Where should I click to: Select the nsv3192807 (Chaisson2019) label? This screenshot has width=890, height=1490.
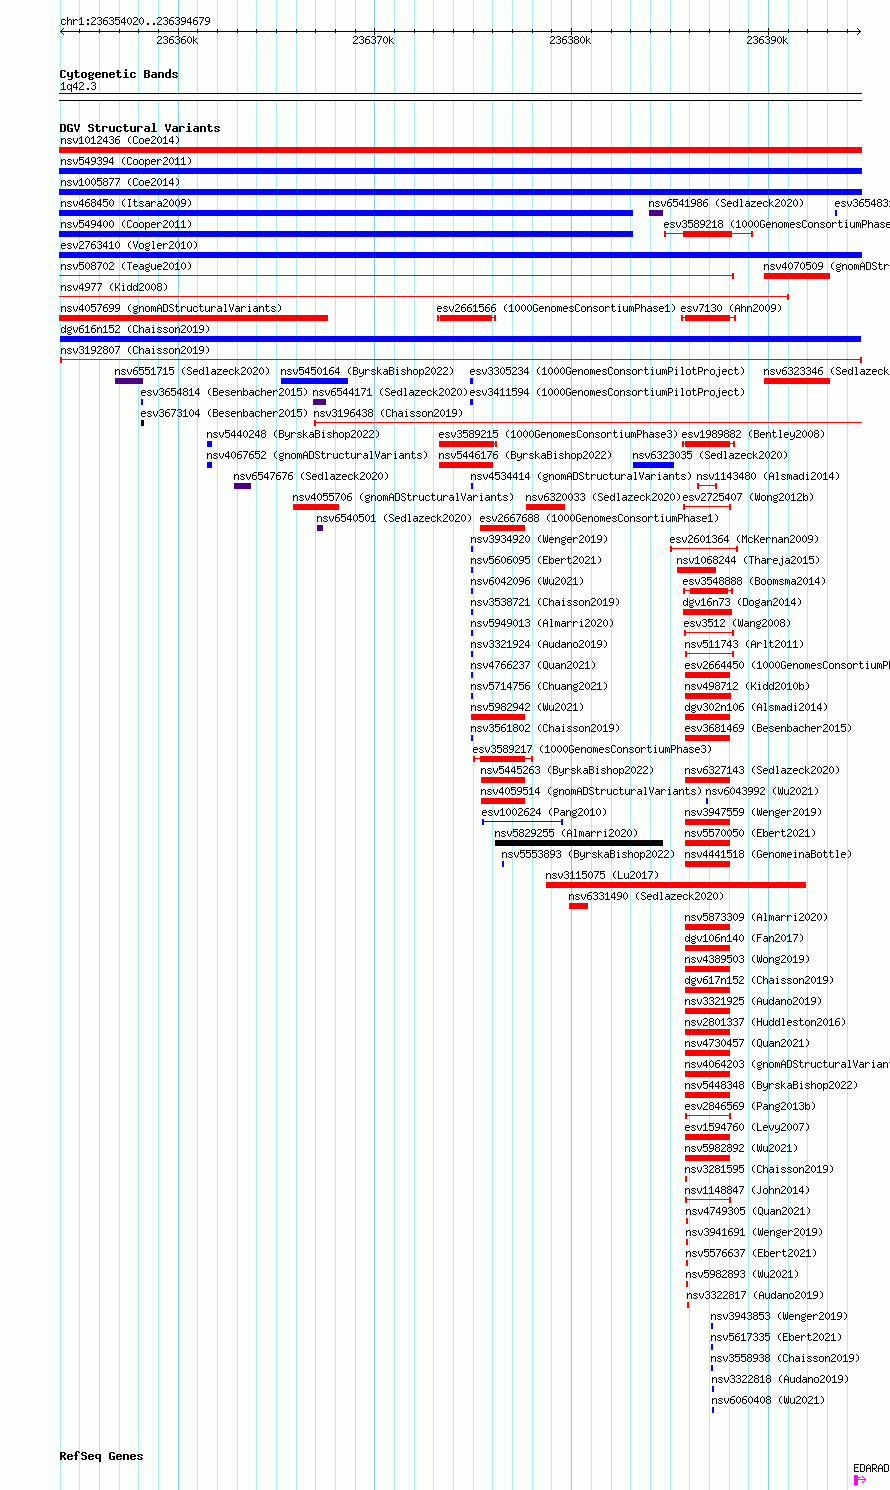[135, 350]
